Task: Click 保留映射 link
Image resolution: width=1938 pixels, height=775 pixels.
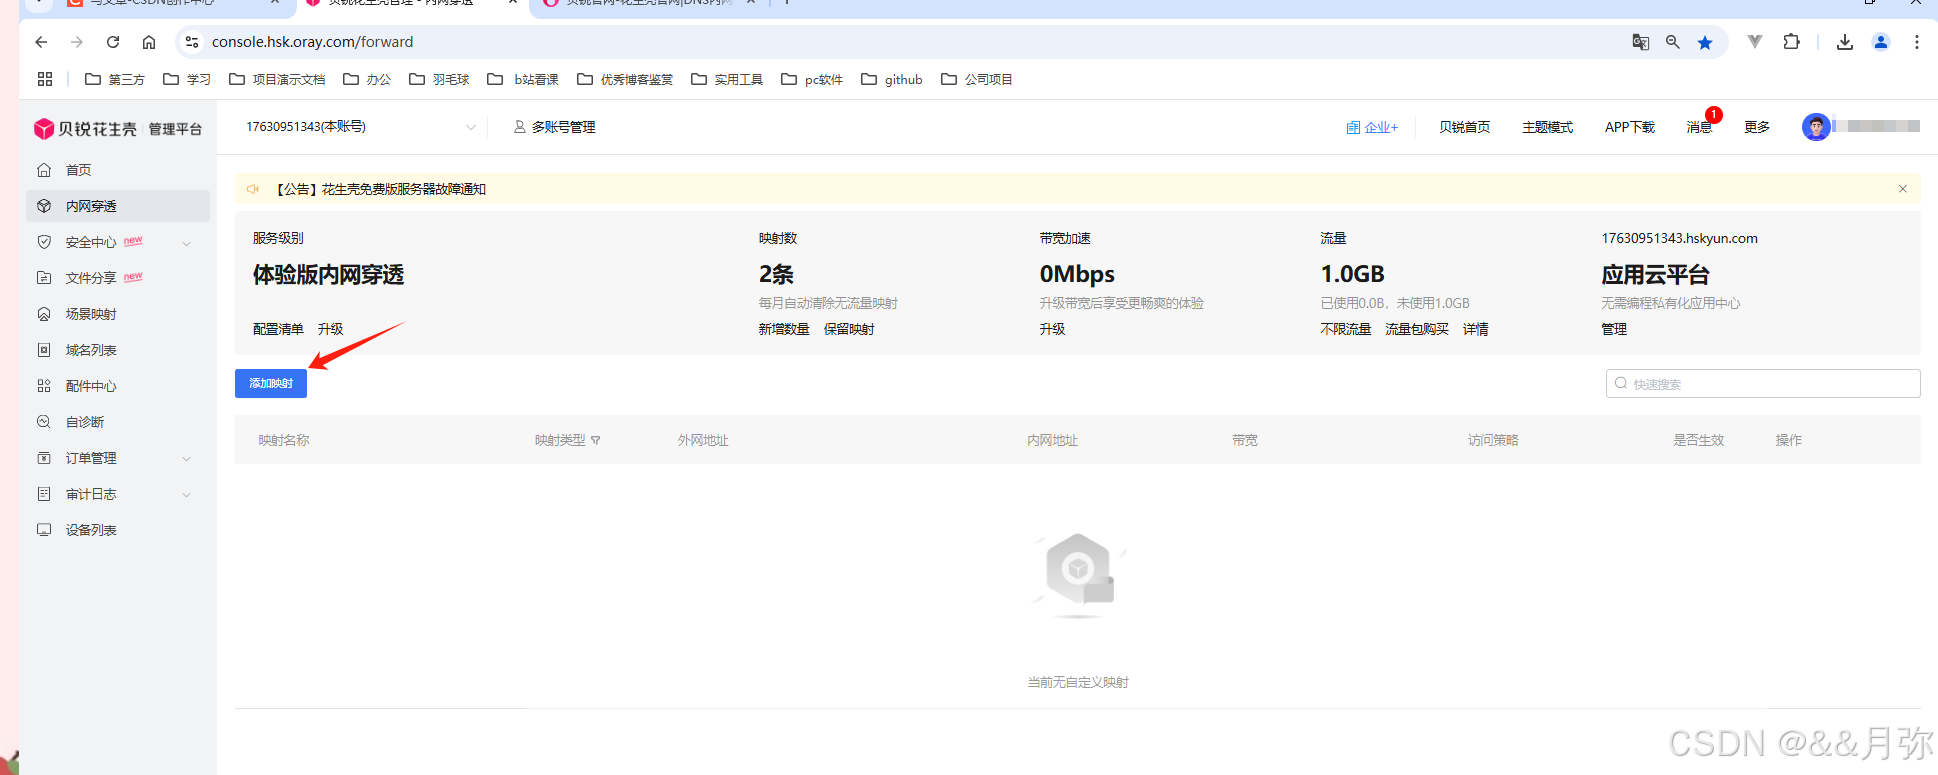Action: [849, 329]
